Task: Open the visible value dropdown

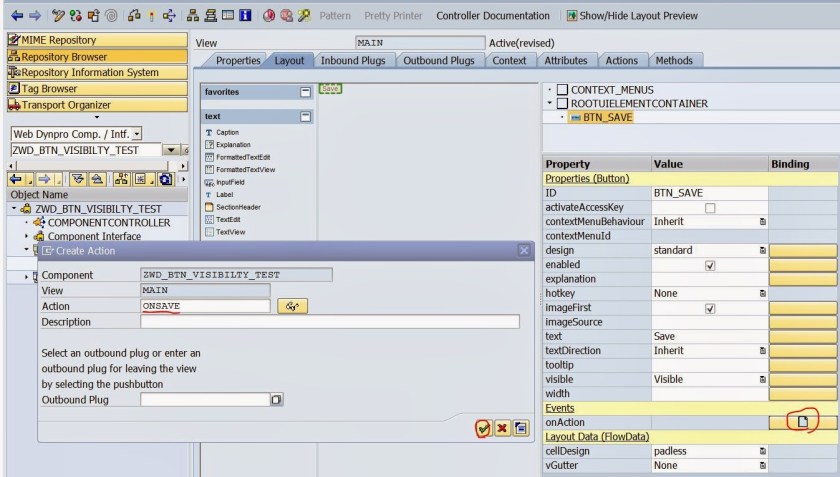Action: (x=763, y=379)
